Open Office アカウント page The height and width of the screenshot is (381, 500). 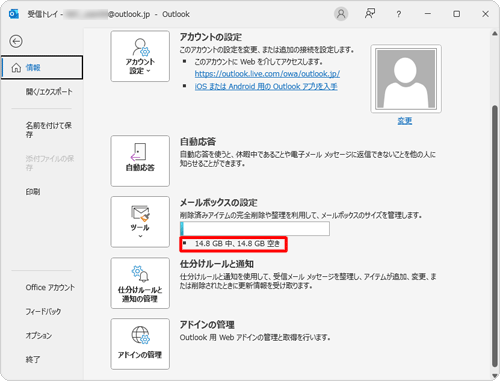pyautogui.click(x=50, y=287)
